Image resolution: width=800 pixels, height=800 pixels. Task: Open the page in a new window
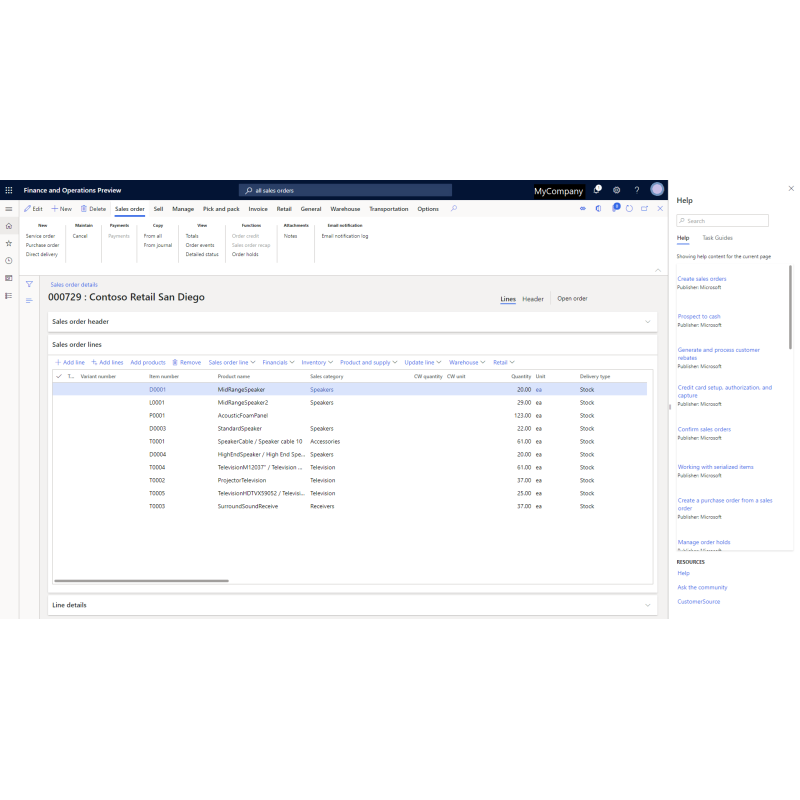point(644,209)
